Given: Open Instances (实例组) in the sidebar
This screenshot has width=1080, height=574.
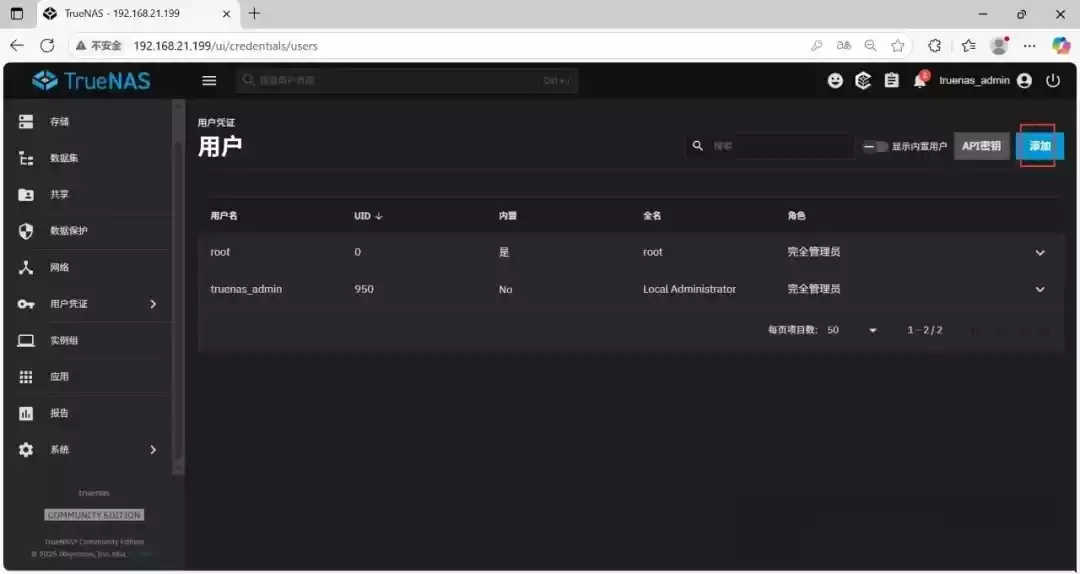Looking at the screenshot, I should click(87, 340).
